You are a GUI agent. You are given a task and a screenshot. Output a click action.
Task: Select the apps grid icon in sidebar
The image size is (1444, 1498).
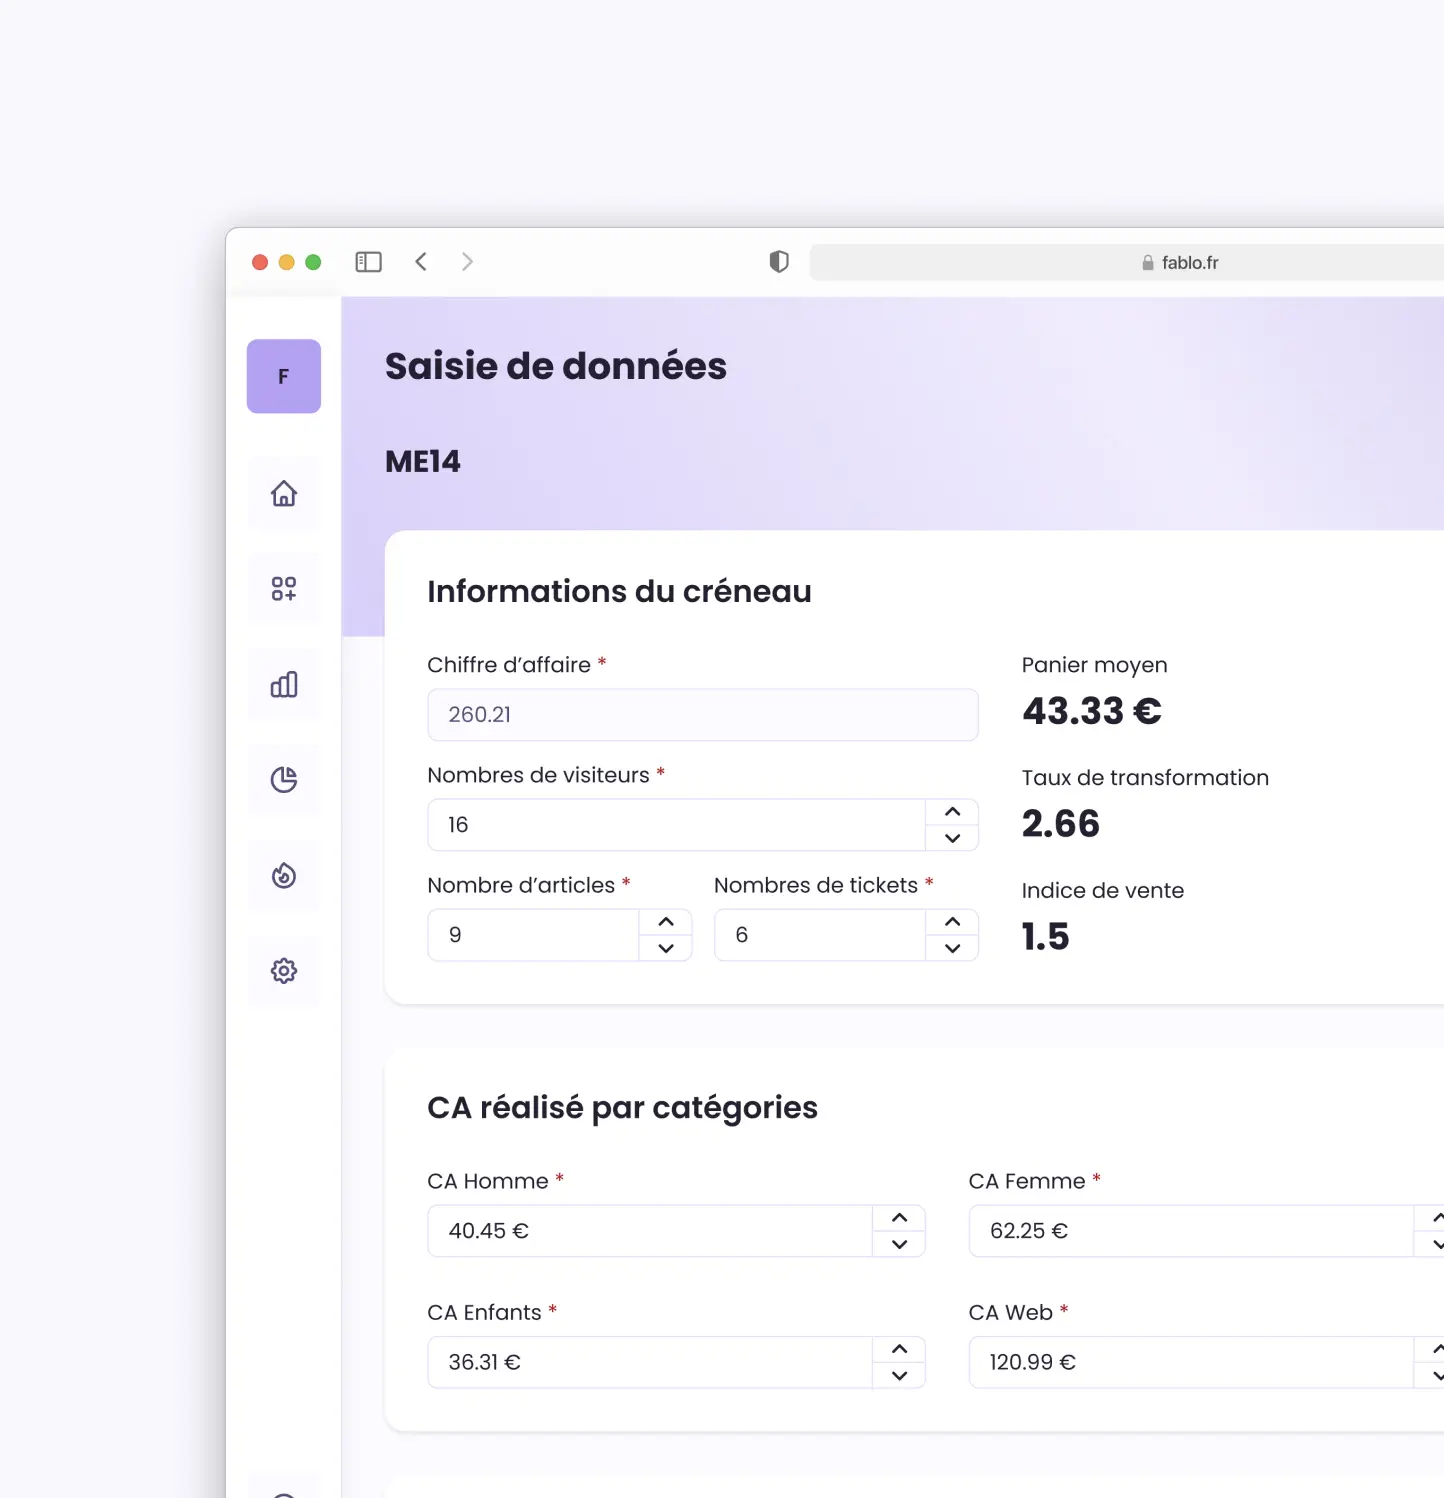284,588
